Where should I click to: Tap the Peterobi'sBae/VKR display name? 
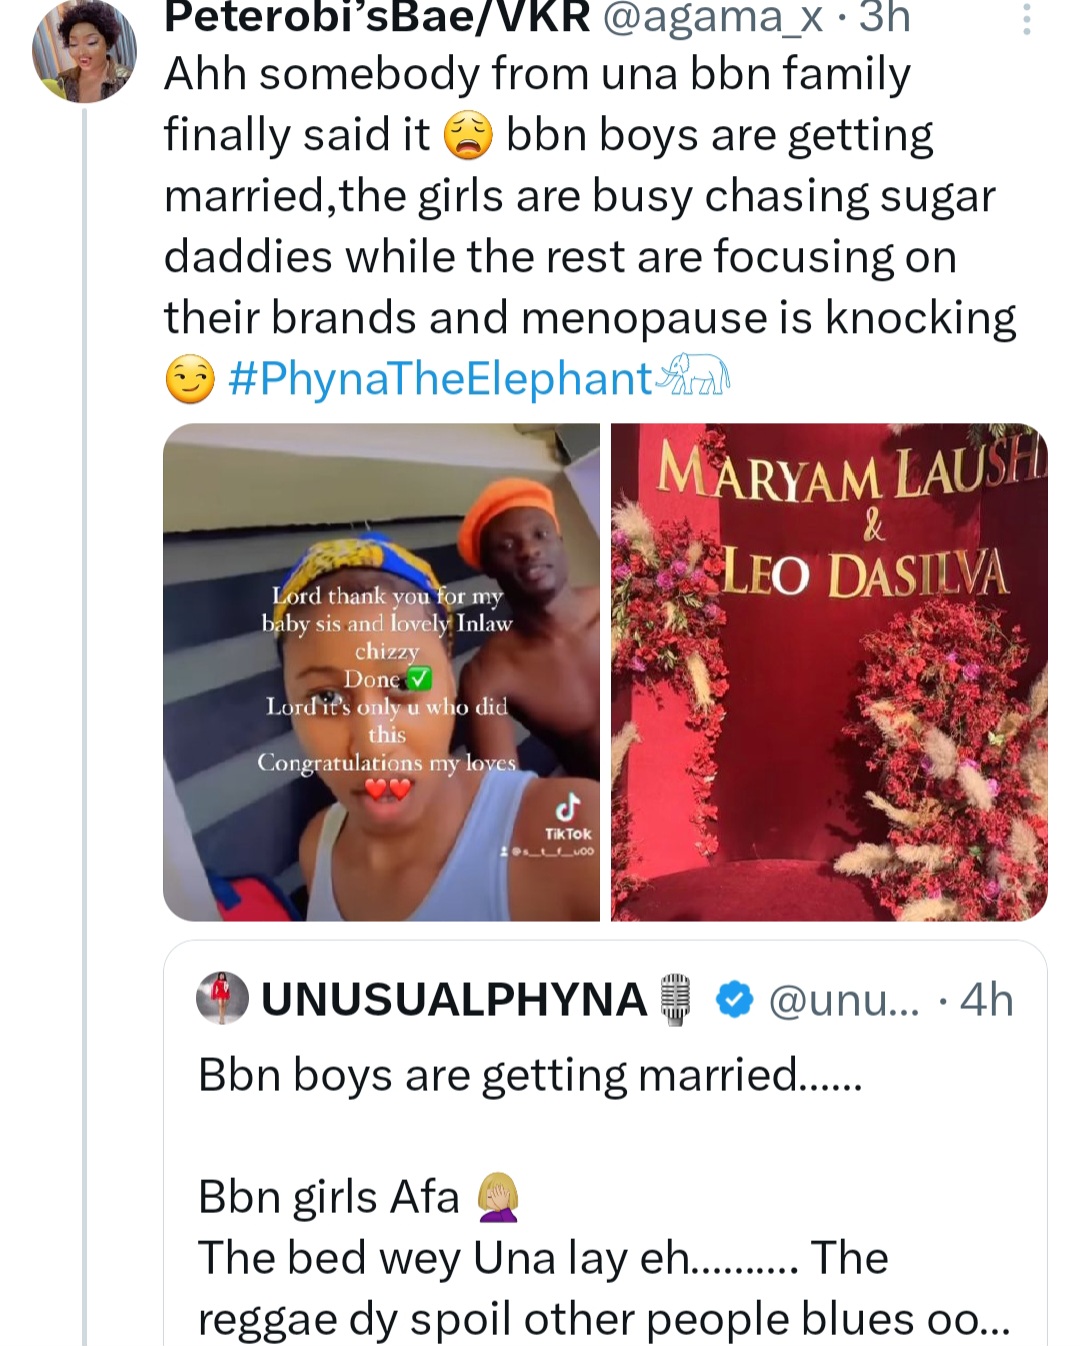point(376,17)
